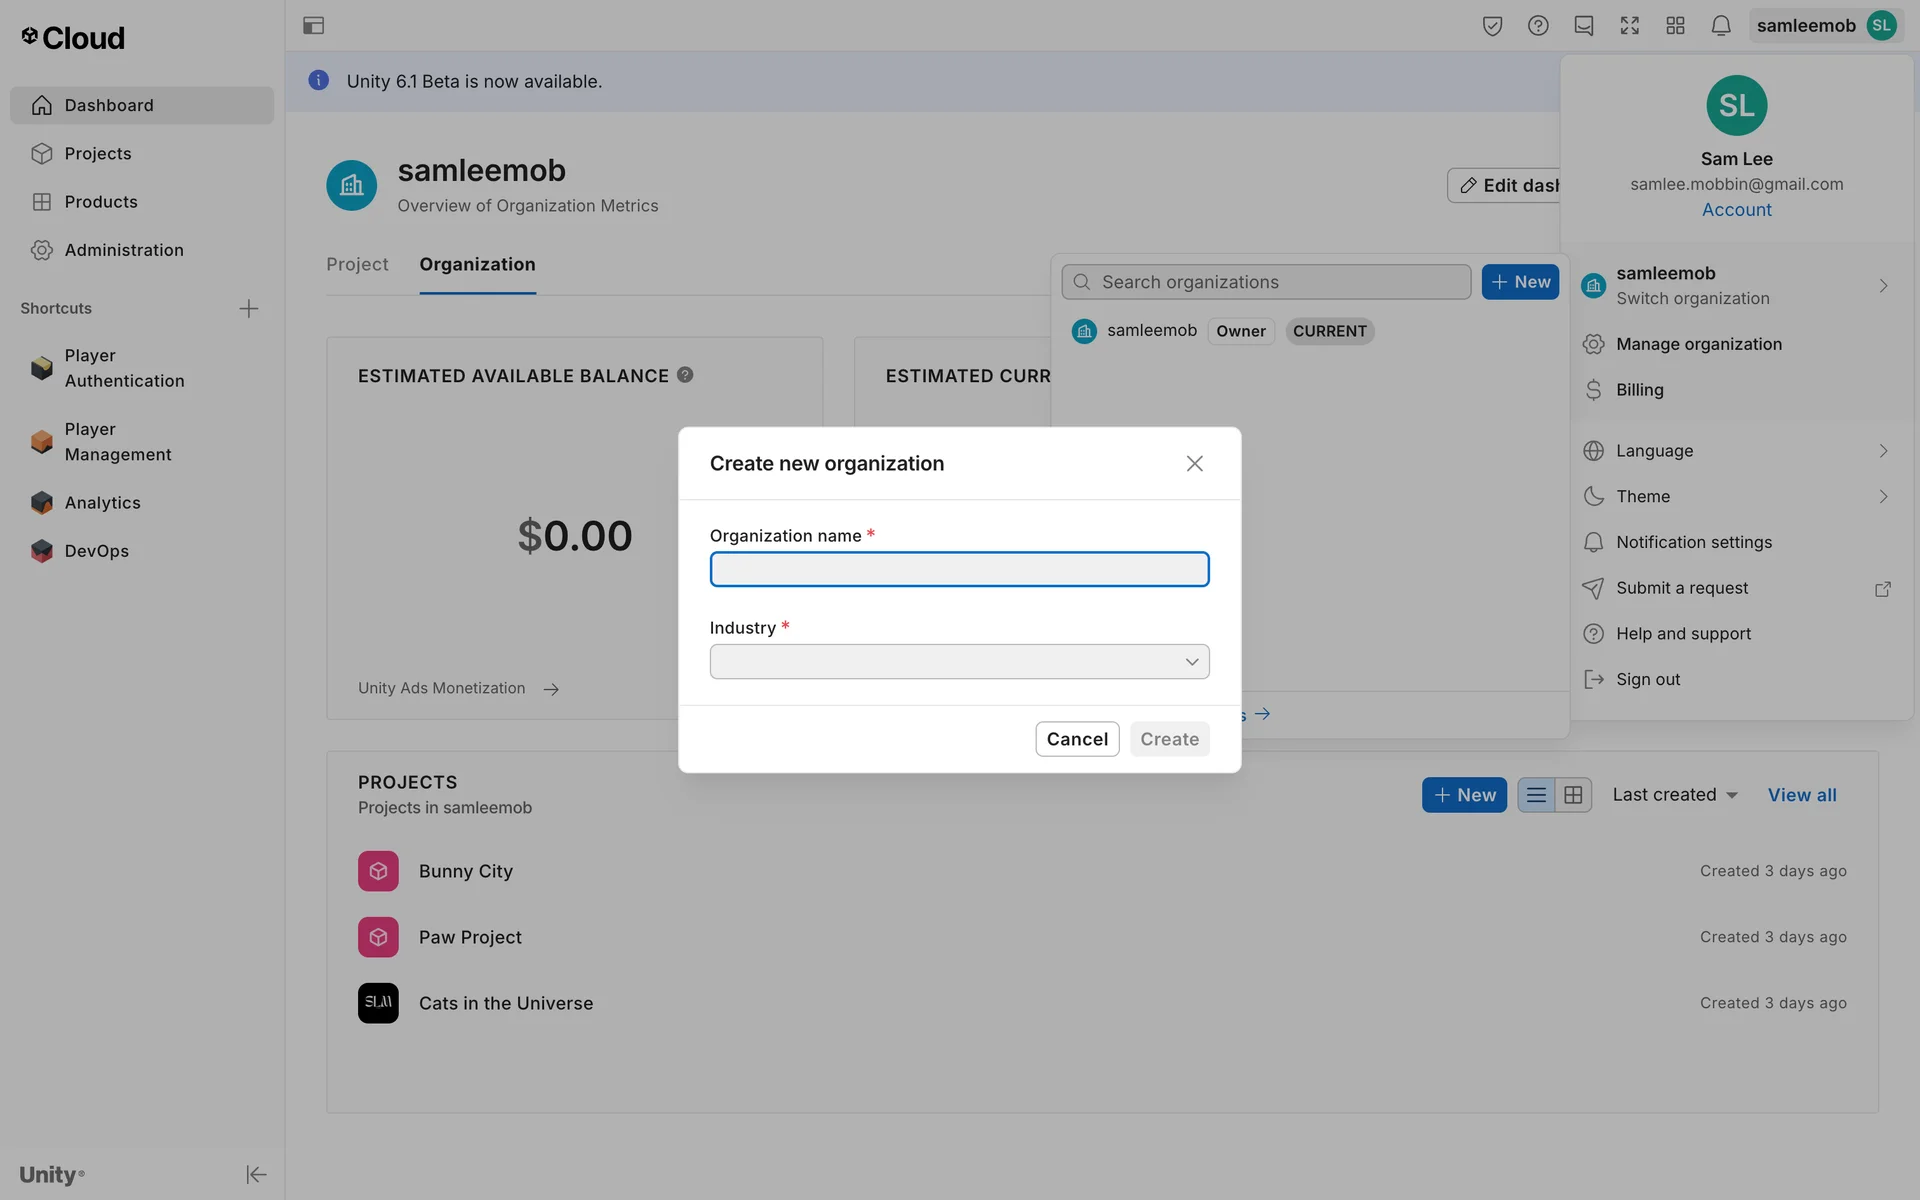This screenshot has width=1920, height=1200.
Task: Expand the Theme submenu
Action: [1737, 497]
